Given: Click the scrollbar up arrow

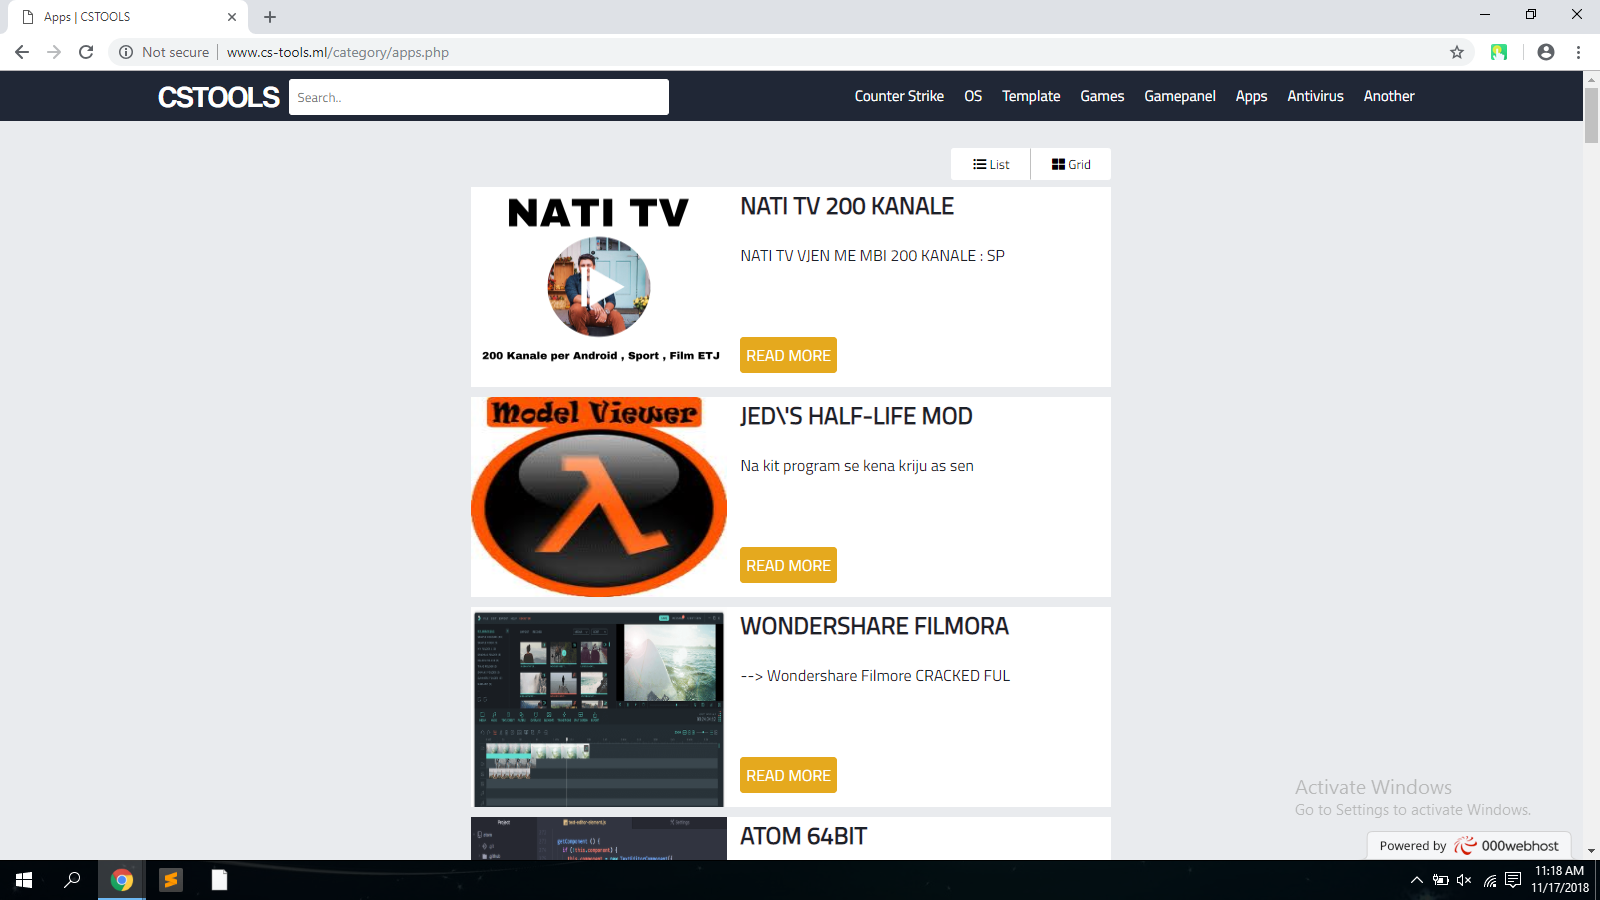Looking at the screenshot, I should pyautogui.click(x=1591, y=79).
